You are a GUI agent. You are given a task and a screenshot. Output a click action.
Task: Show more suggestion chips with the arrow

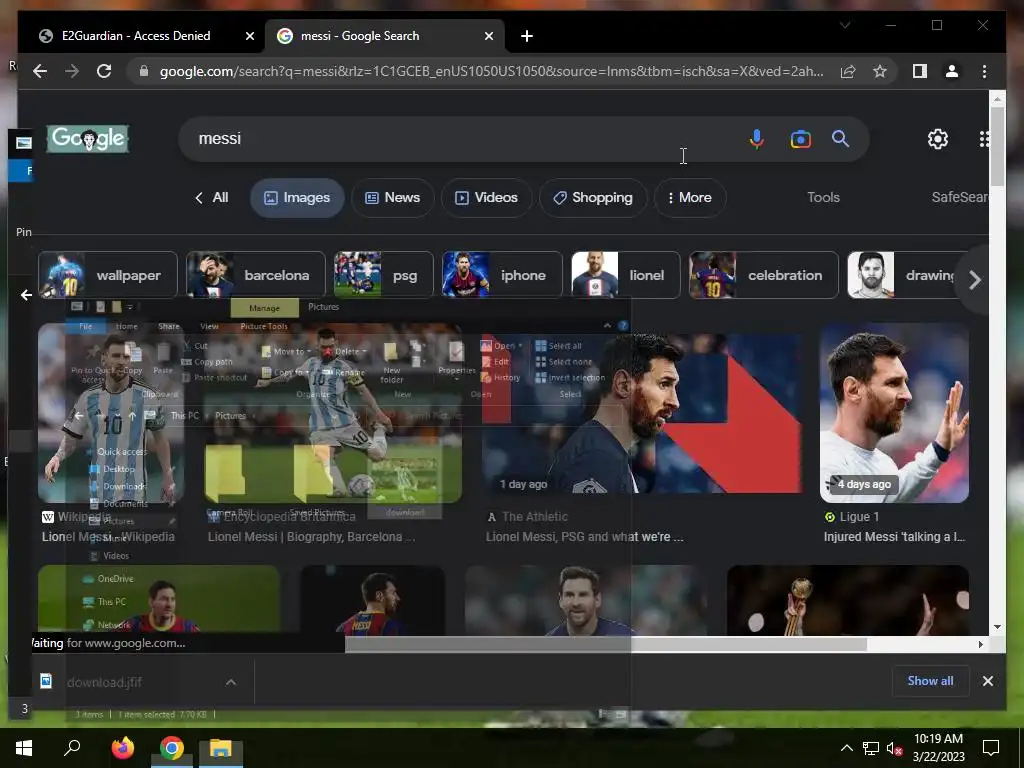[x=974, y=280]
